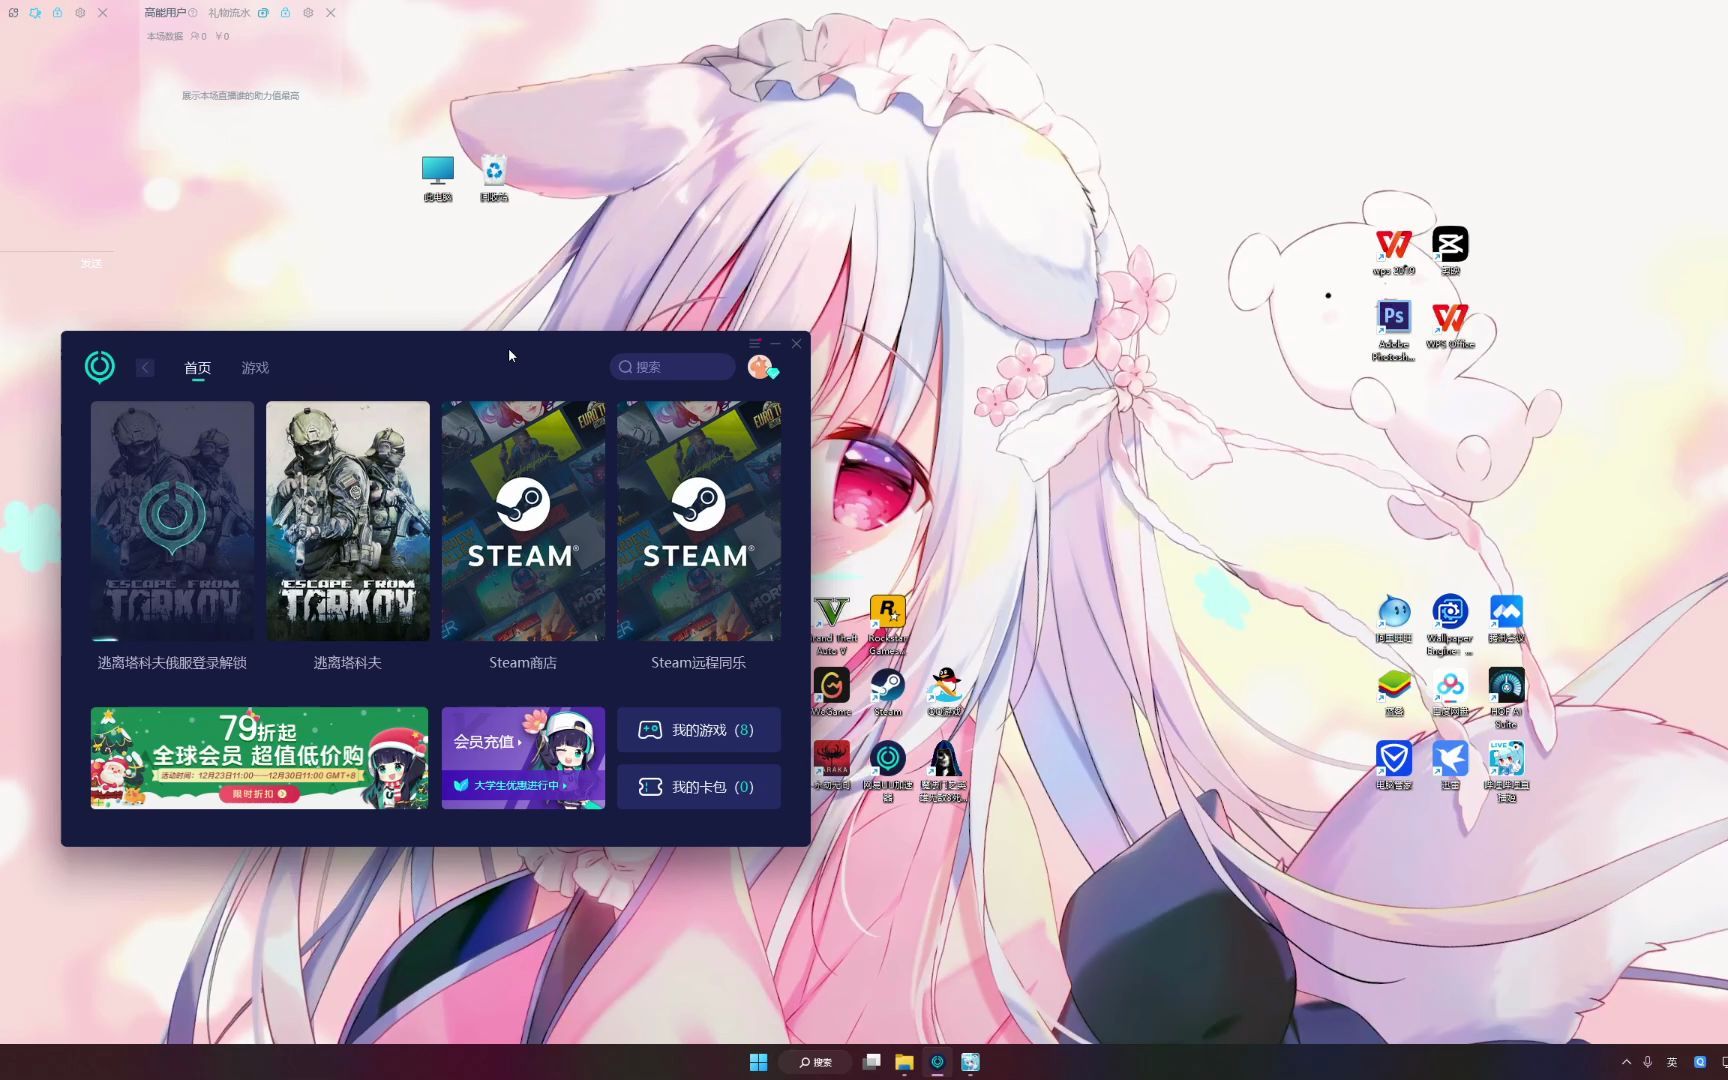Select the Adobe Photoshop desktop shortcut
The width and height of the screenshot is (1728, 1080).
1394,330
